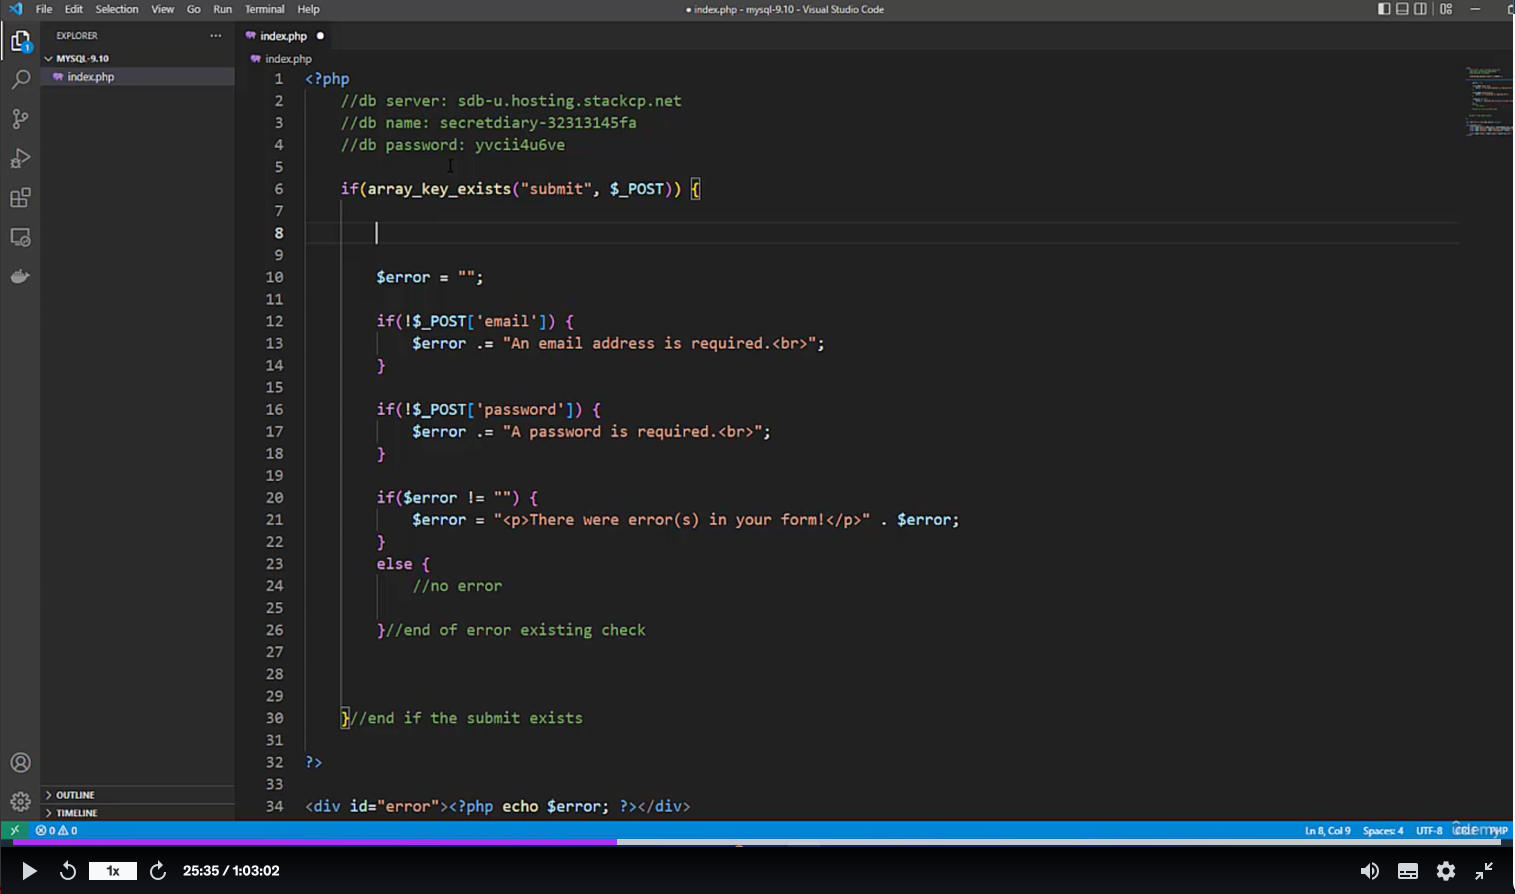
Task: Open the Source Control view
Action: pos(20,119)
